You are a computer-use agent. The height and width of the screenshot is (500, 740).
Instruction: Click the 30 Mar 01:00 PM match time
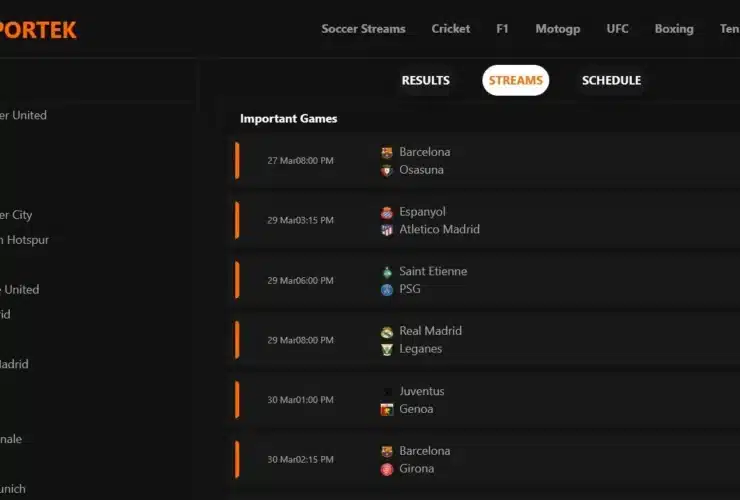[x=300, y=400]
